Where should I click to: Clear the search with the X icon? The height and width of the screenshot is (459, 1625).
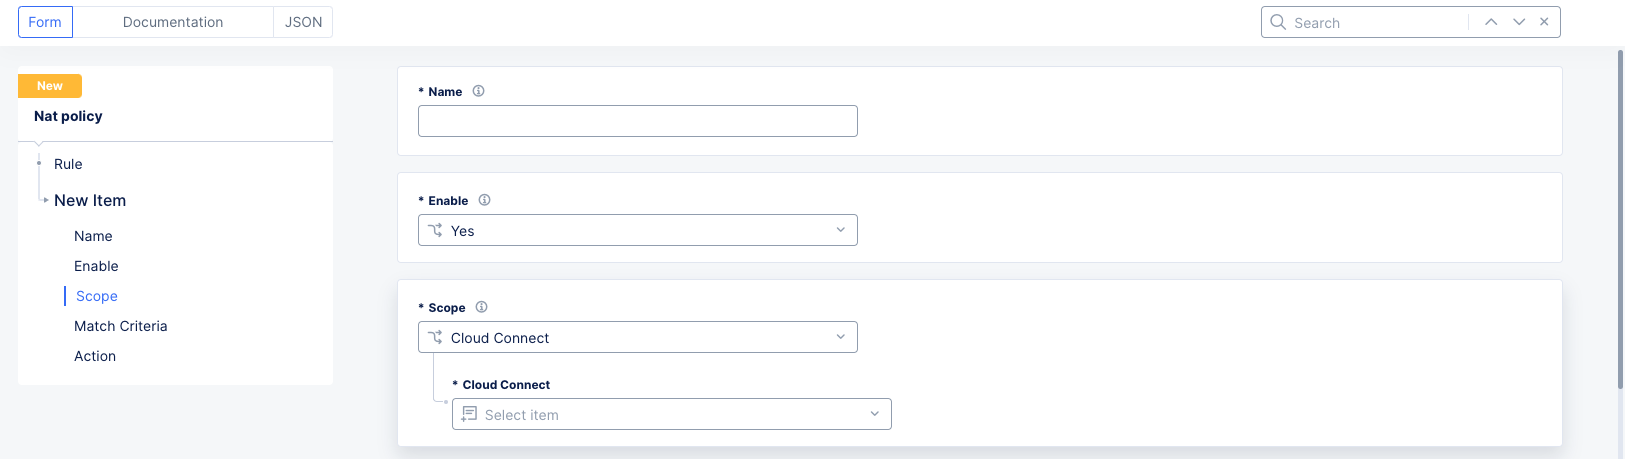pyautogui.click(x=1544, y=22)
